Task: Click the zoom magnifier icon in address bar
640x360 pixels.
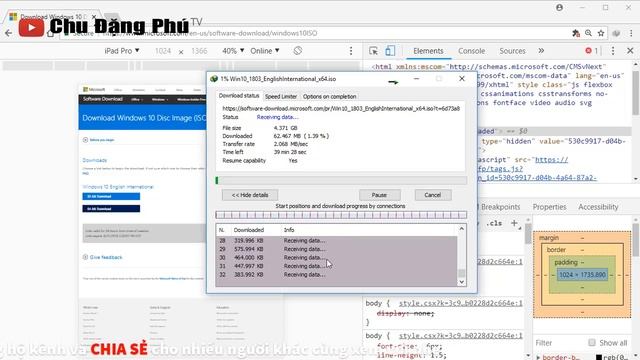Action: (588, 33)
